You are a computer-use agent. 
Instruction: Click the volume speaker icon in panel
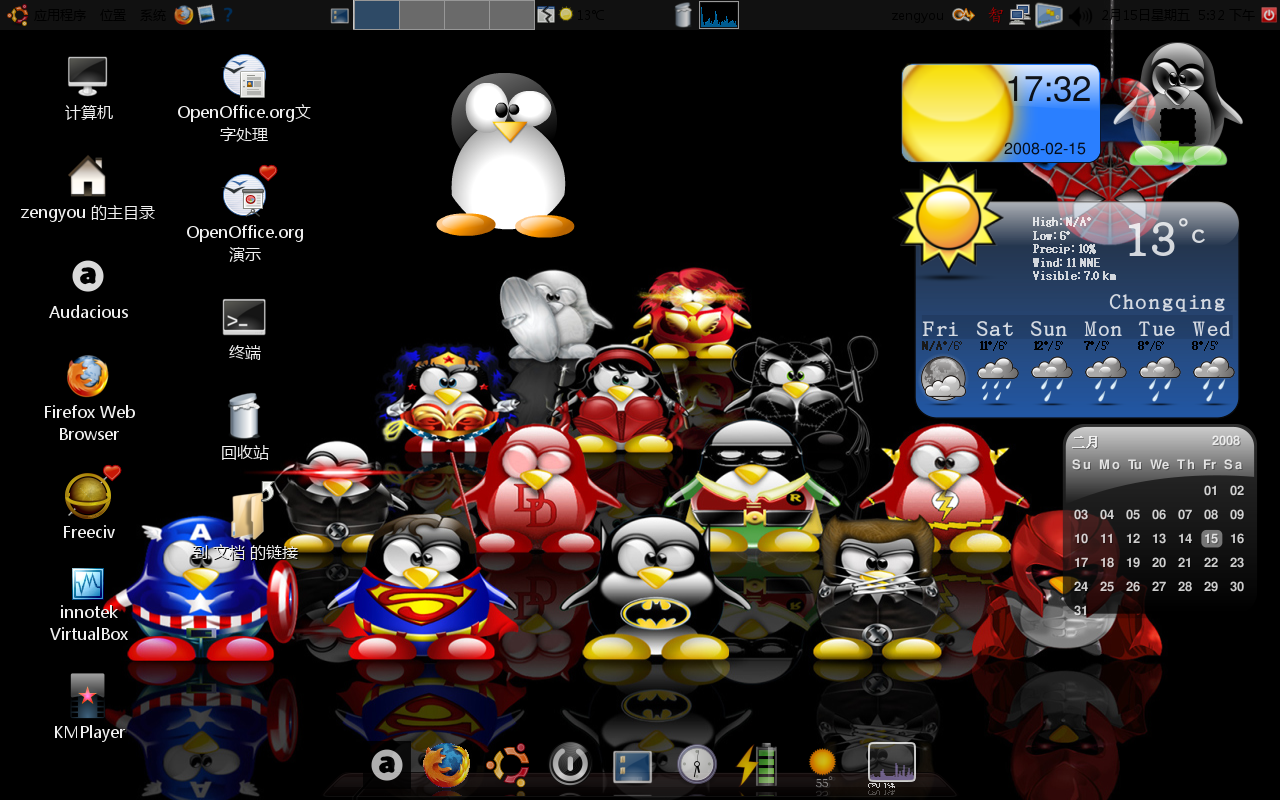[1081, 15]
